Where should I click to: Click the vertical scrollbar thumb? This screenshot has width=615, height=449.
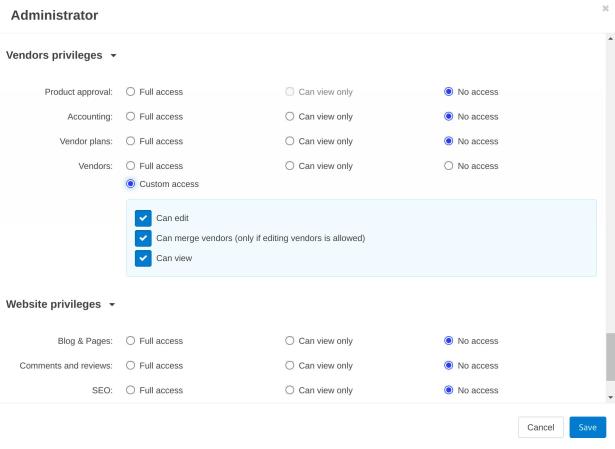610,357
